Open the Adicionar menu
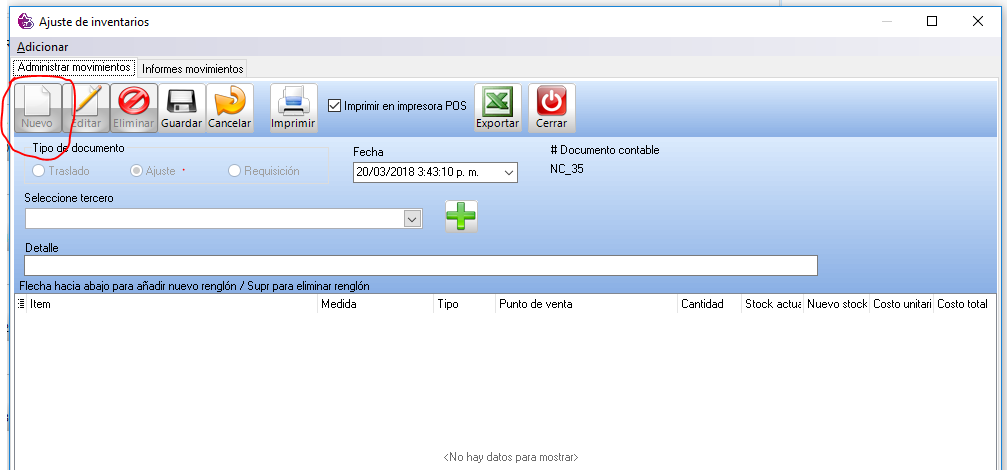This screenshot has width=1007, height=470. coord(42,47)
